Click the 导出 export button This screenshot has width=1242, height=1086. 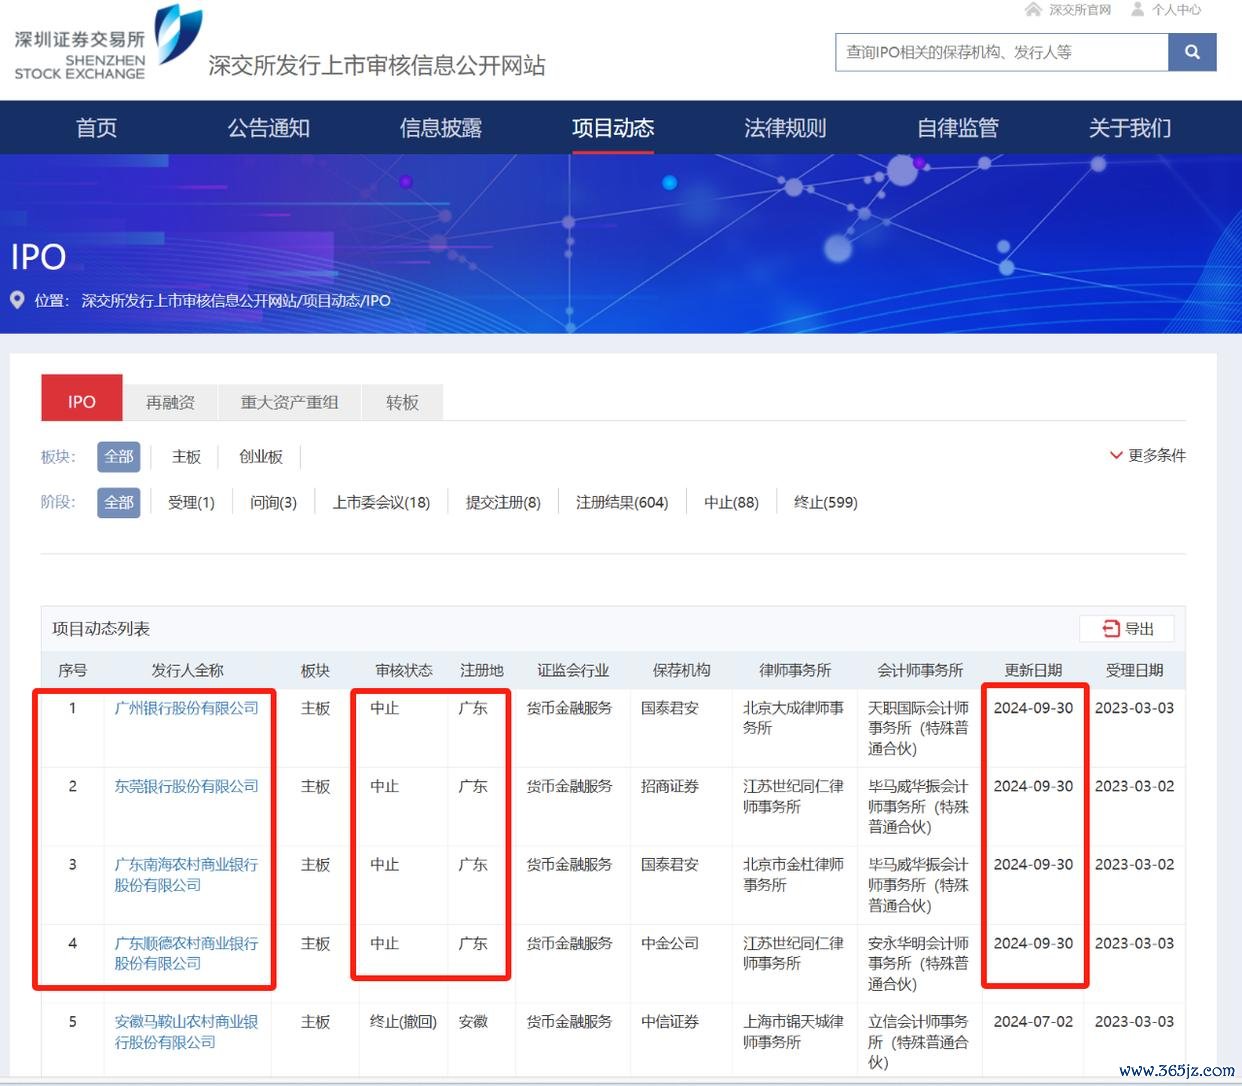(x=1127, y=628)
